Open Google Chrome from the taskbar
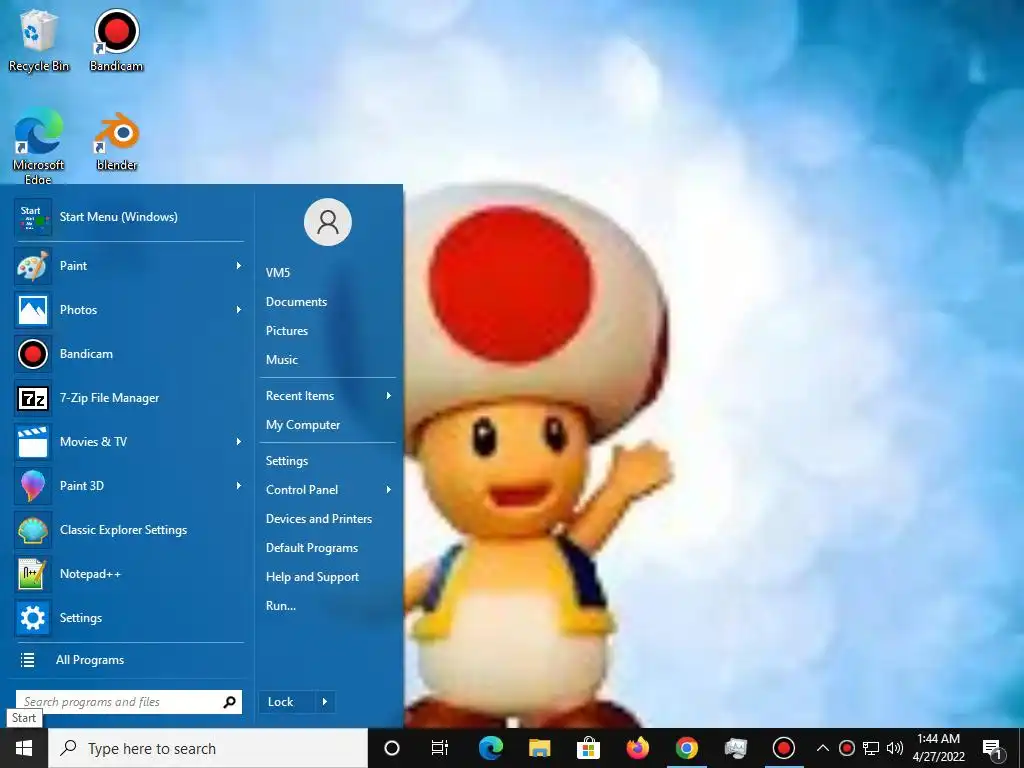This screenshot has width=1024, height=768. 686,748
